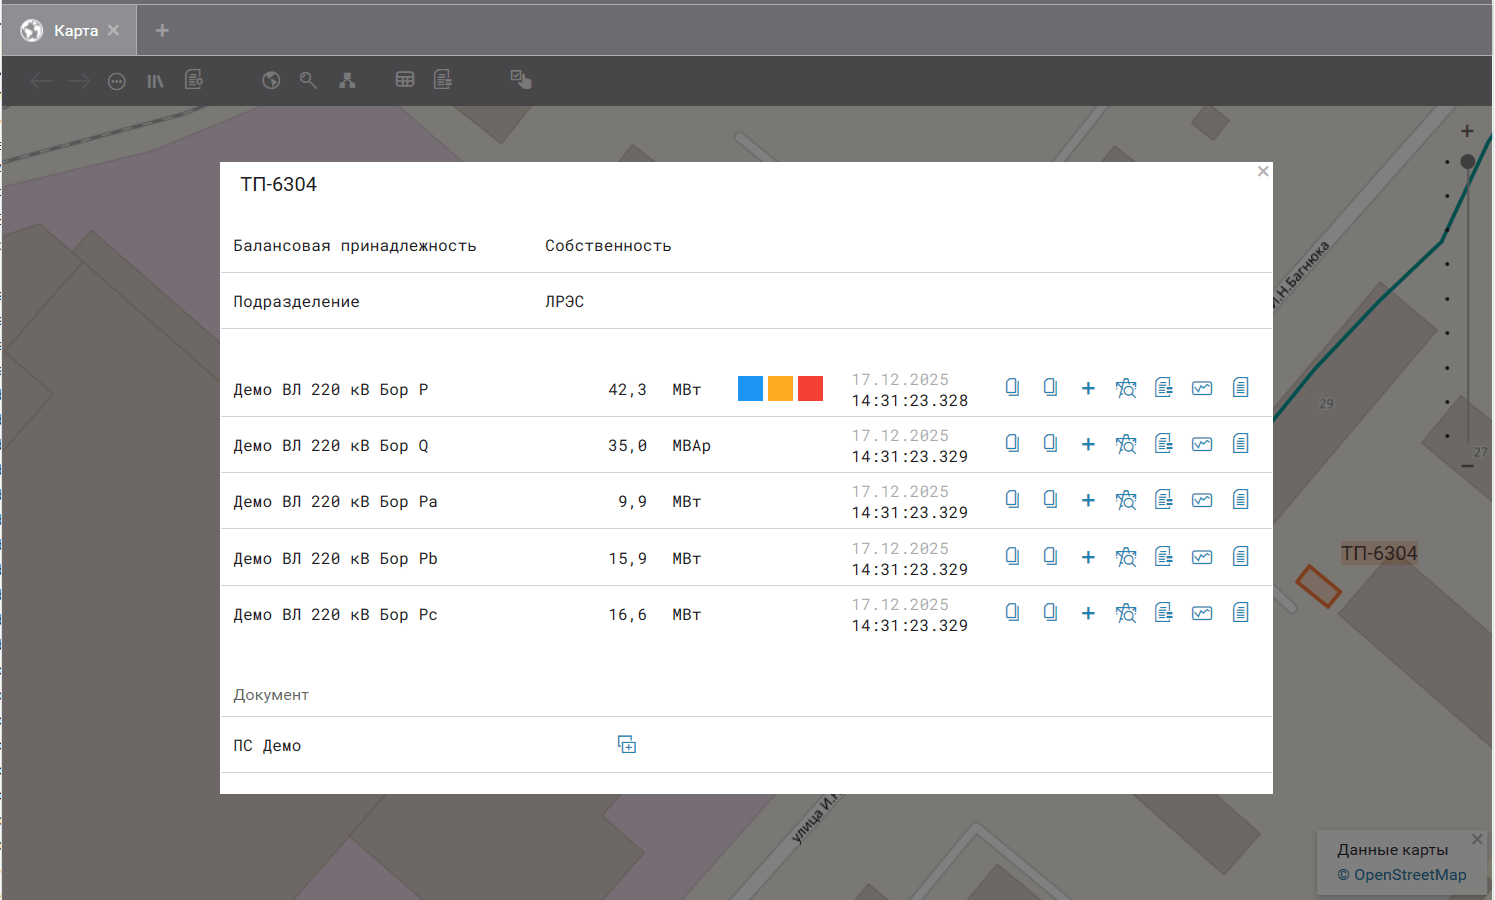Open last document icon in Бор Pb row
The height and width of the screenshot is (900, 1495).
(1240, 557)
